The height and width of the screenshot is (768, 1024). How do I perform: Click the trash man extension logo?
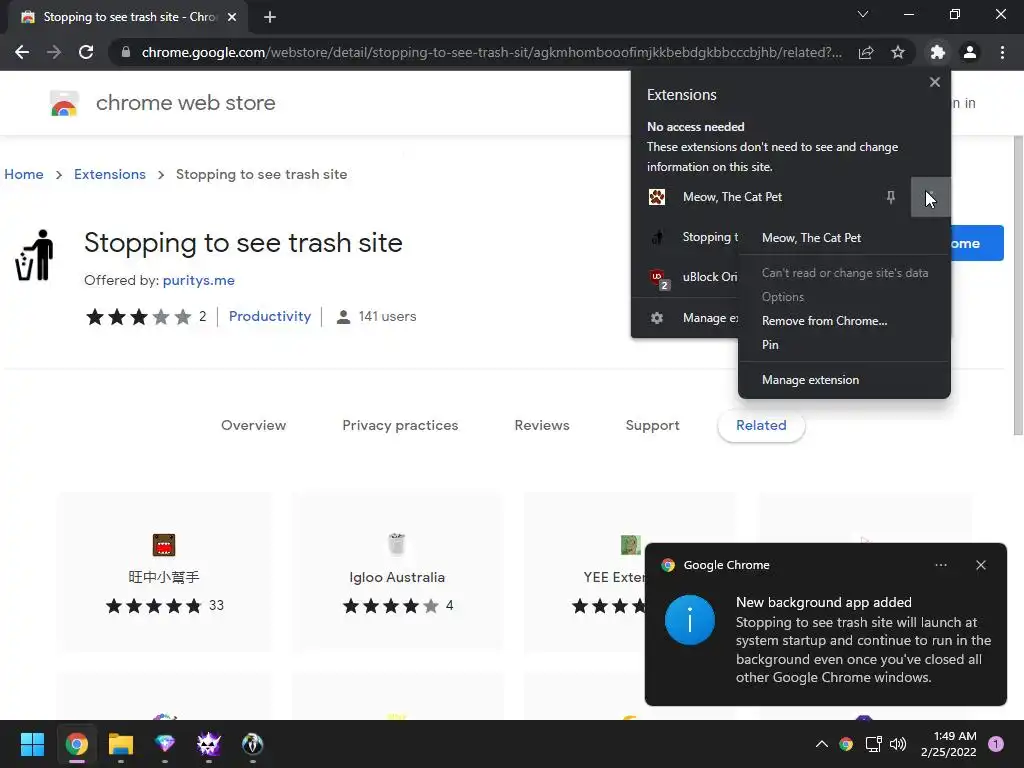35,255
